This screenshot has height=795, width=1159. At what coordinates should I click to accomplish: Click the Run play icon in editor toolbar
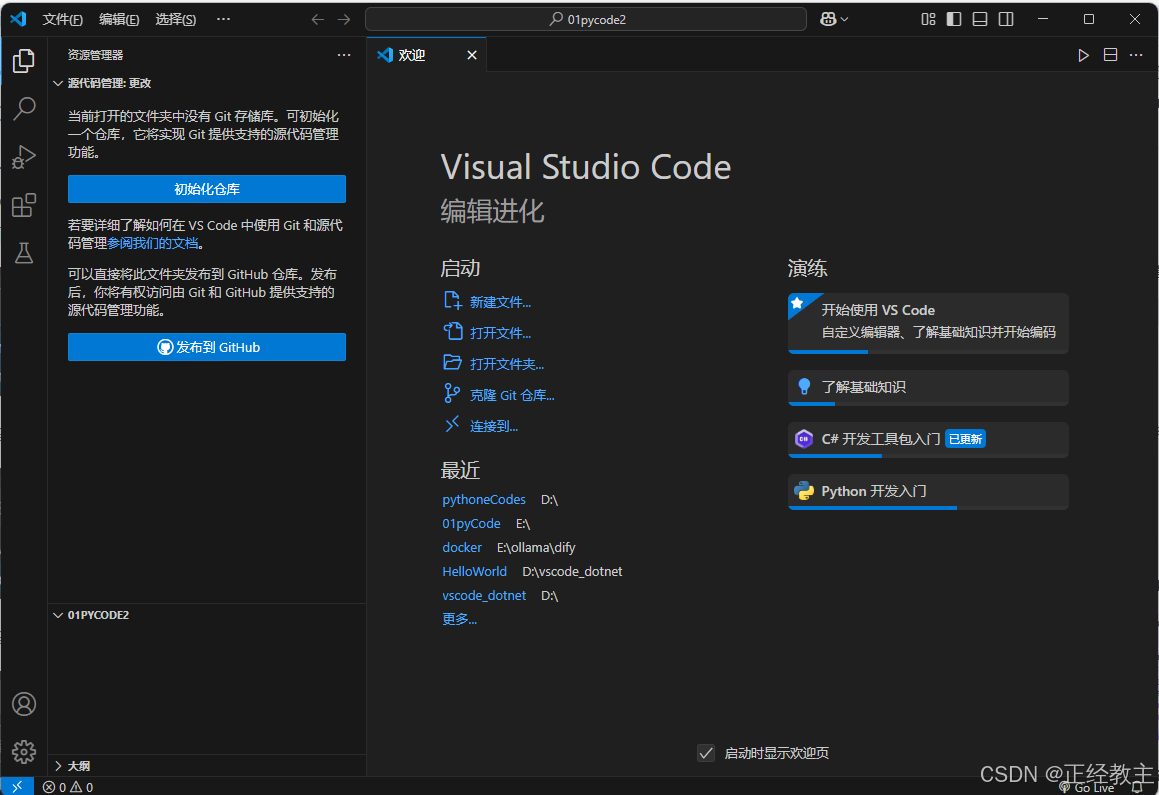point(1084,55)
